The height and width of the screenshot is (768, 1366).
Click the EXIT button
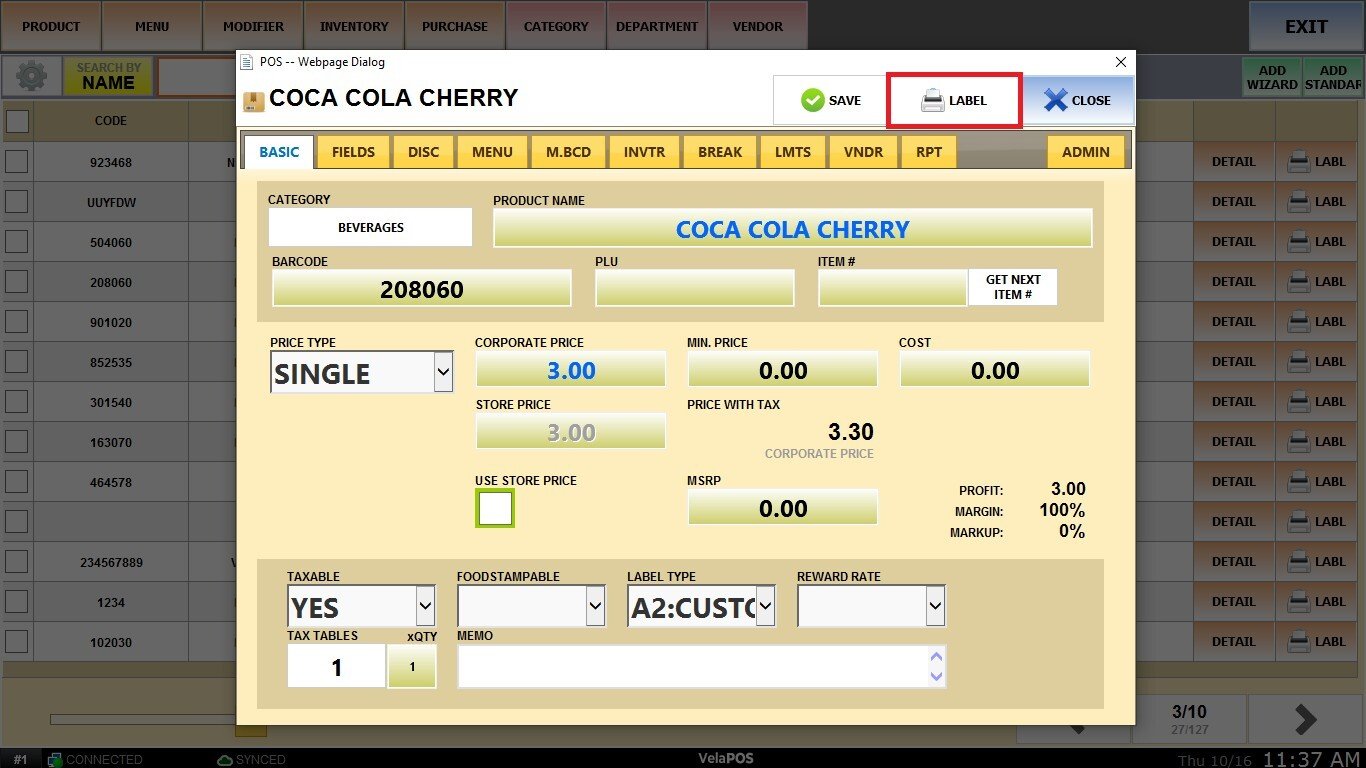pos(1305,27)
